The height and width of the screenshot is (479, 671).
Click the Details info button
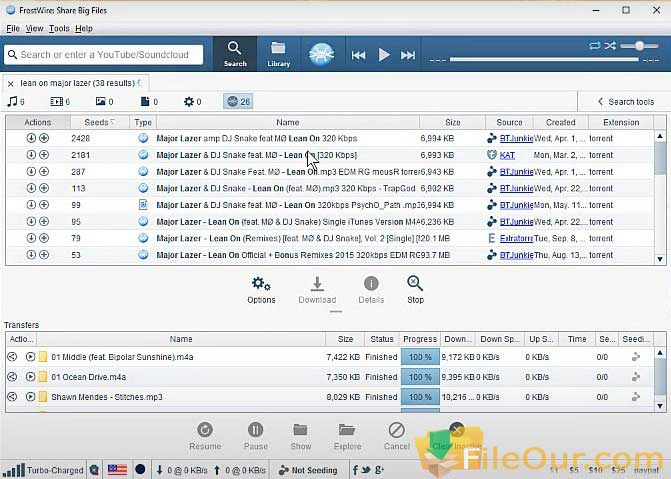[x=371, y=290]
